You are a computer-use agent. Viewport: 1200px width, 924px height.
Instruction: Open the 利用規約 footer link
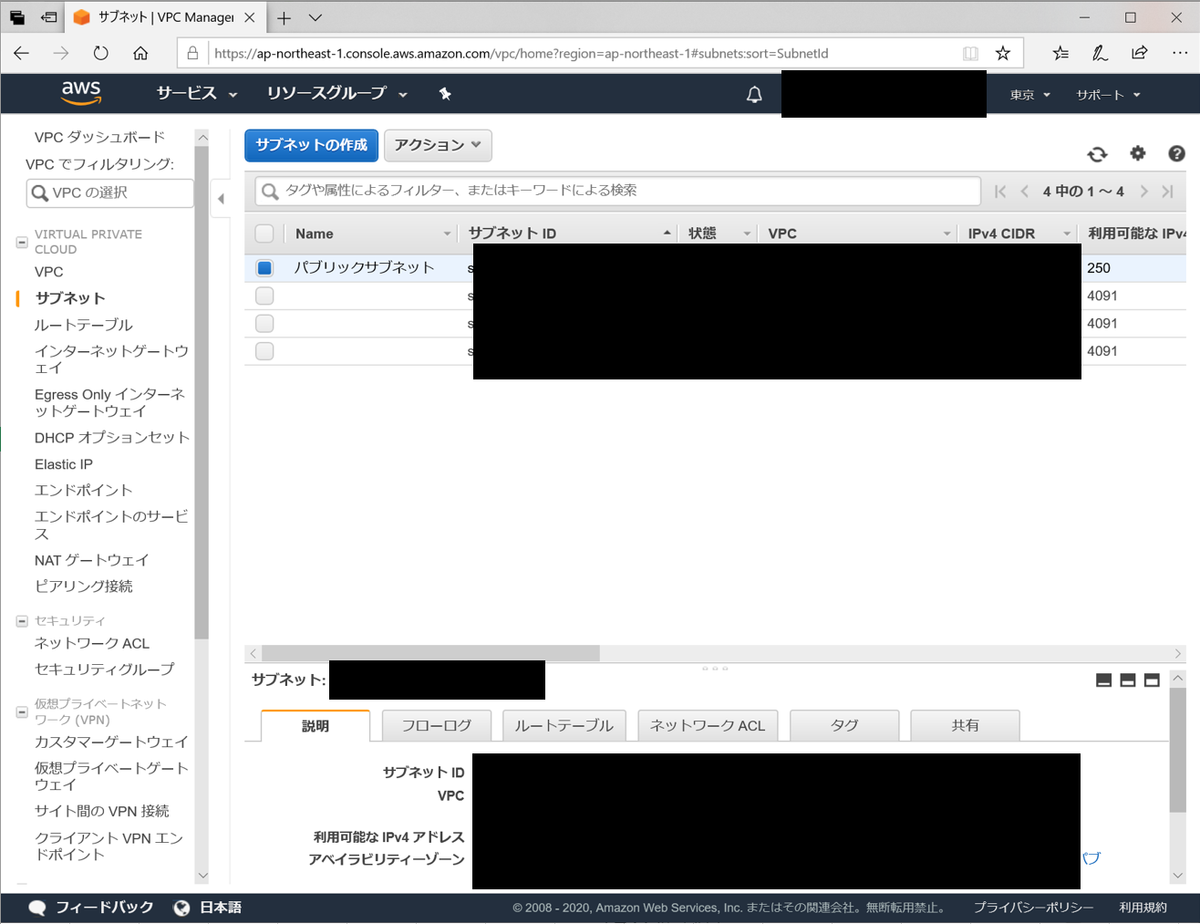coord(1143,908)
